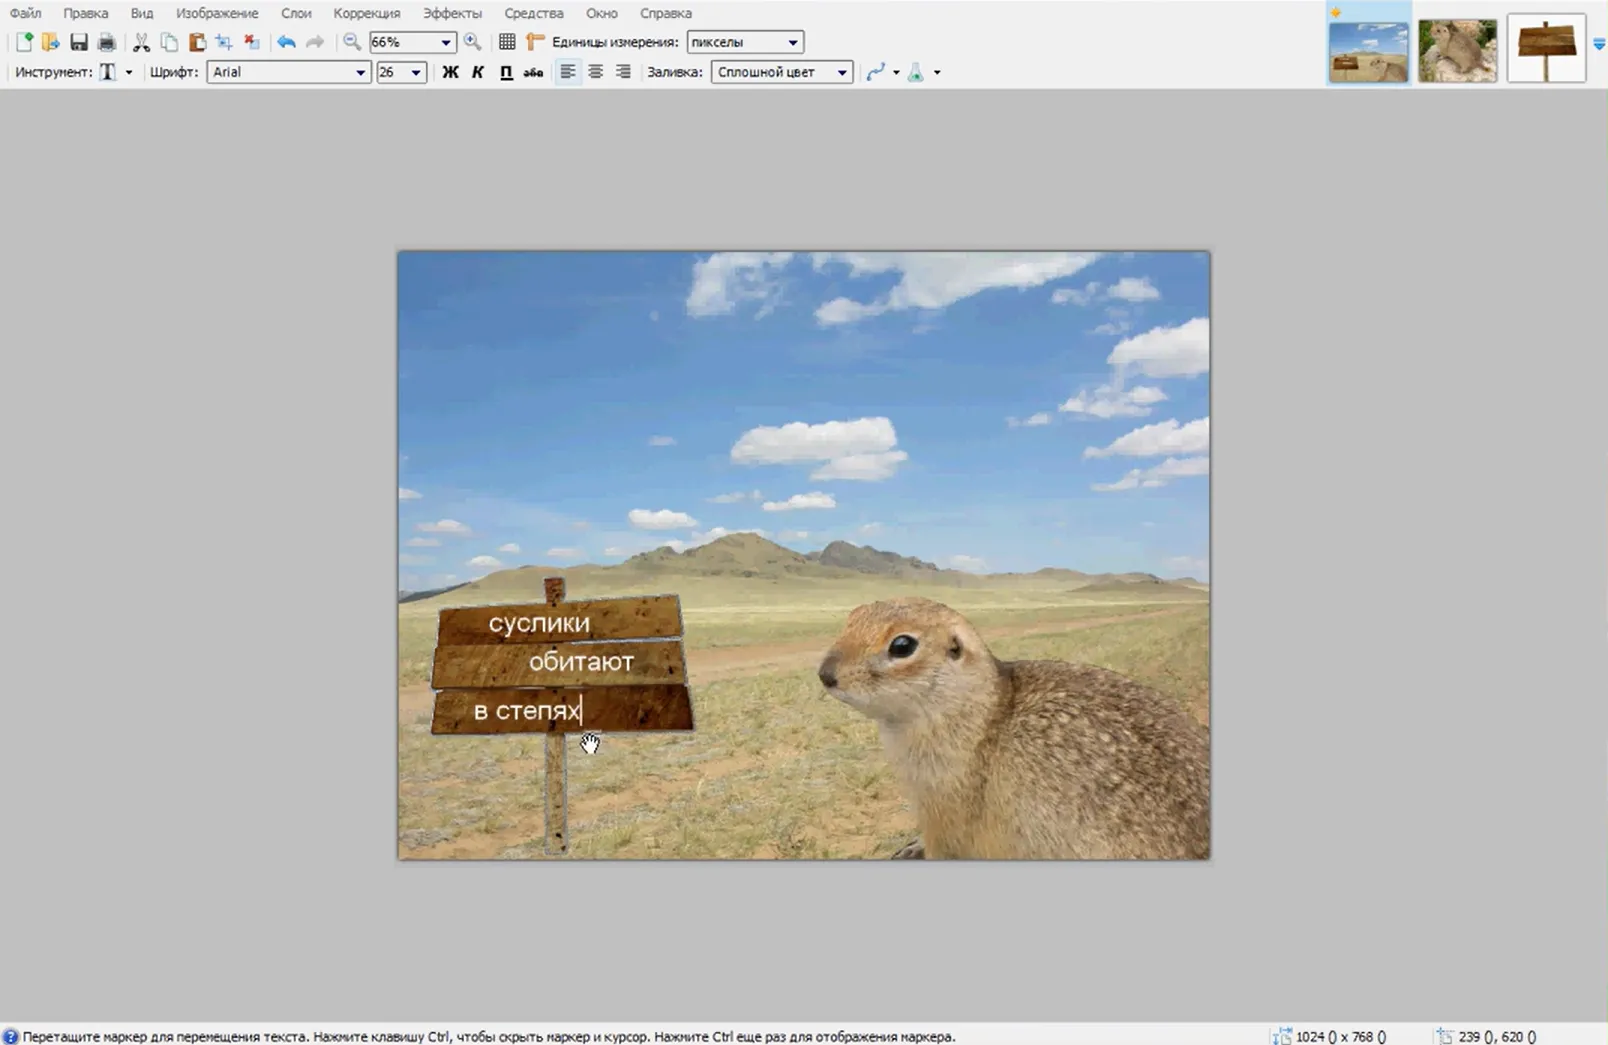Toggle italic text formatting (К)
This screenshot has width=1608, height=1045.
(478, 72)
